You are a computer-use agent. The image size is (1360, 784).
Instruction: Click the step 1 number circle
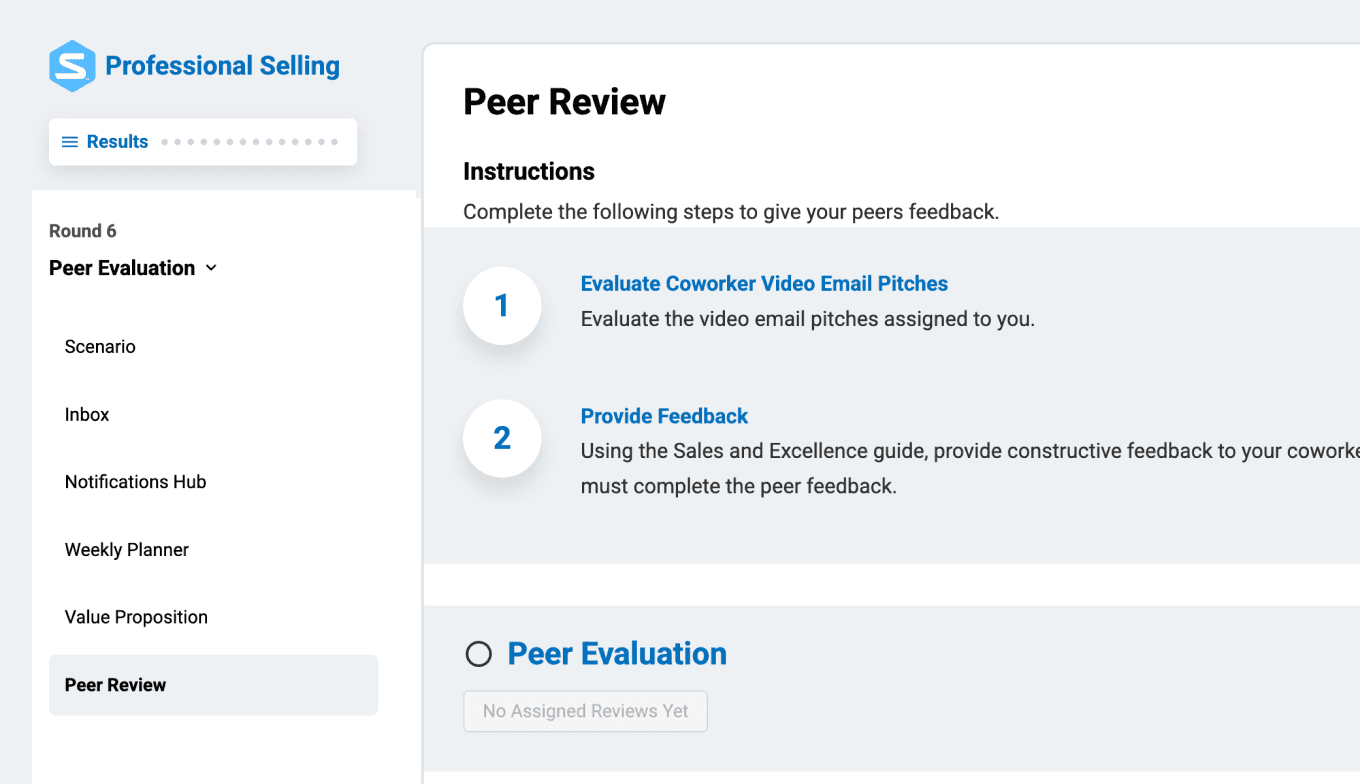(502, 306)
